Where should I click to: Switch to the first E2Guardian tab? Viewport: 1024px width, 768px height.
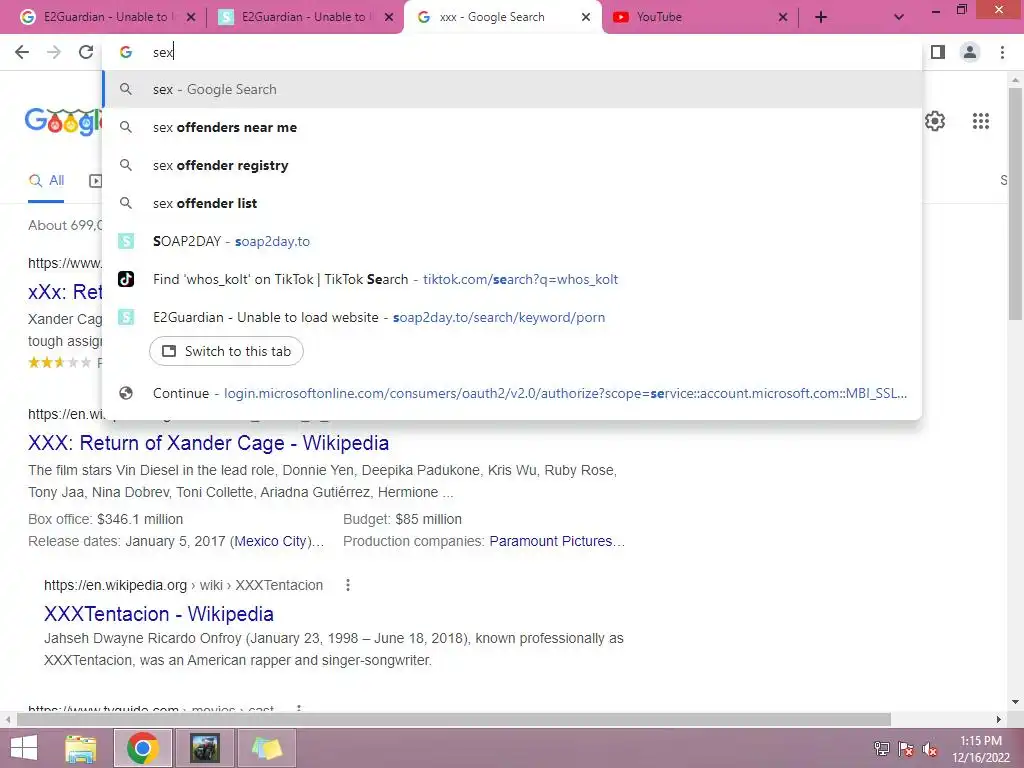point(104,17)
